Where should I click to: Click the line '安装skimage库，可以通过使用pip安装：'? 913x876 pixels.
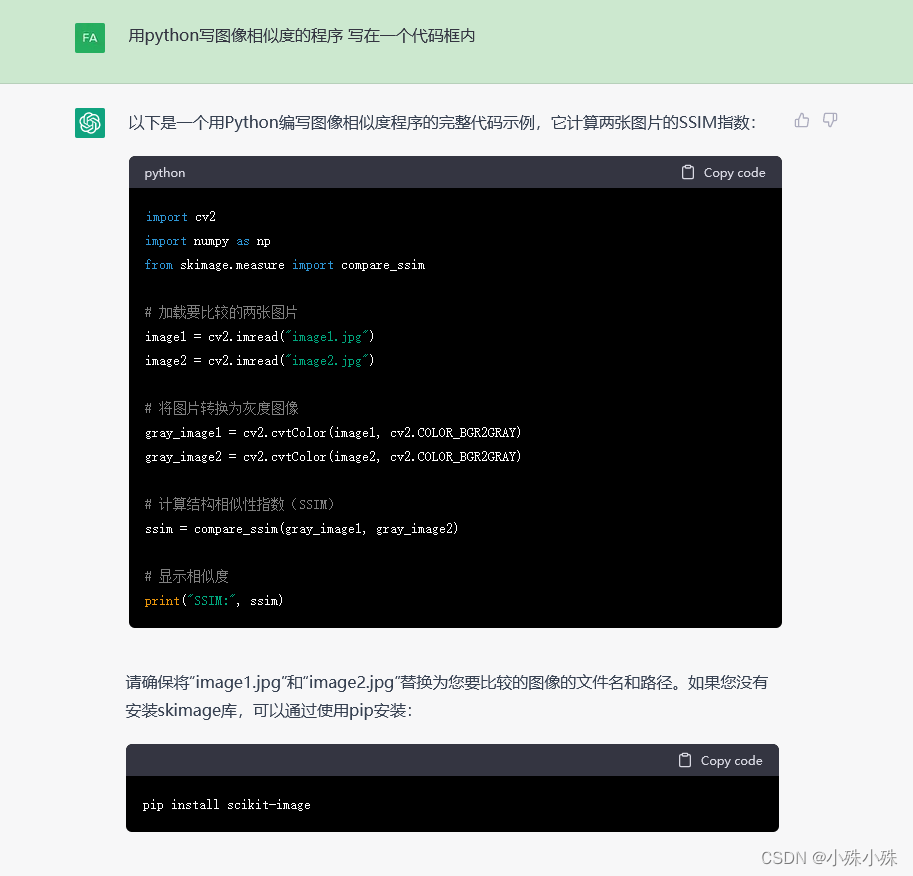coord(269,711)
